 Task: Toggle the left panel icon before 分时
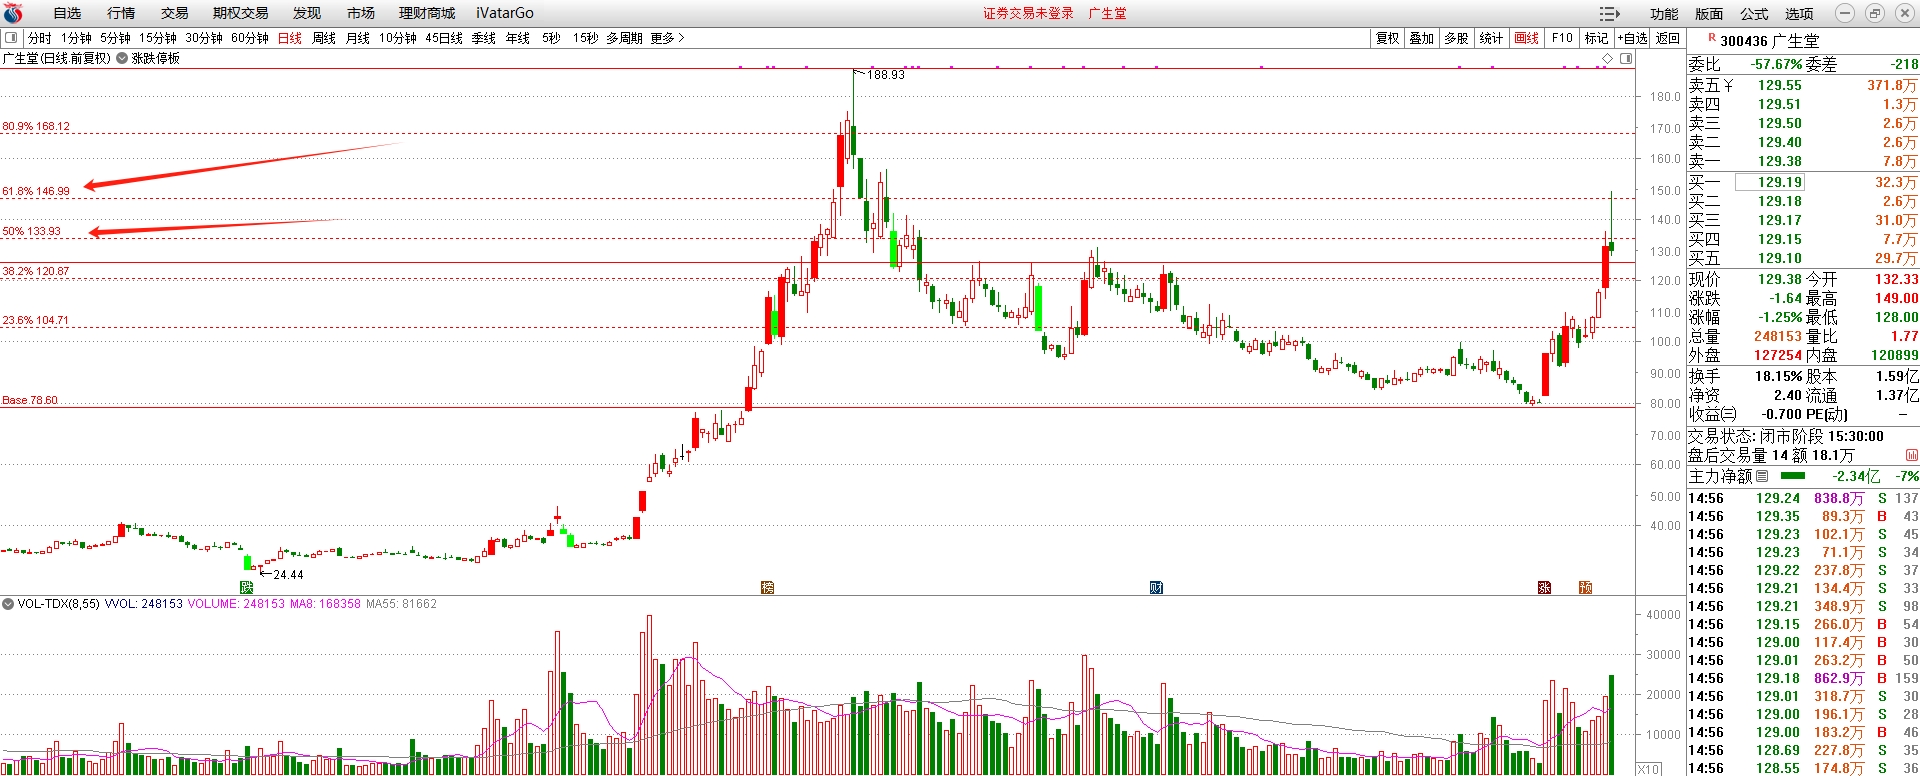[x=11, y=38]
